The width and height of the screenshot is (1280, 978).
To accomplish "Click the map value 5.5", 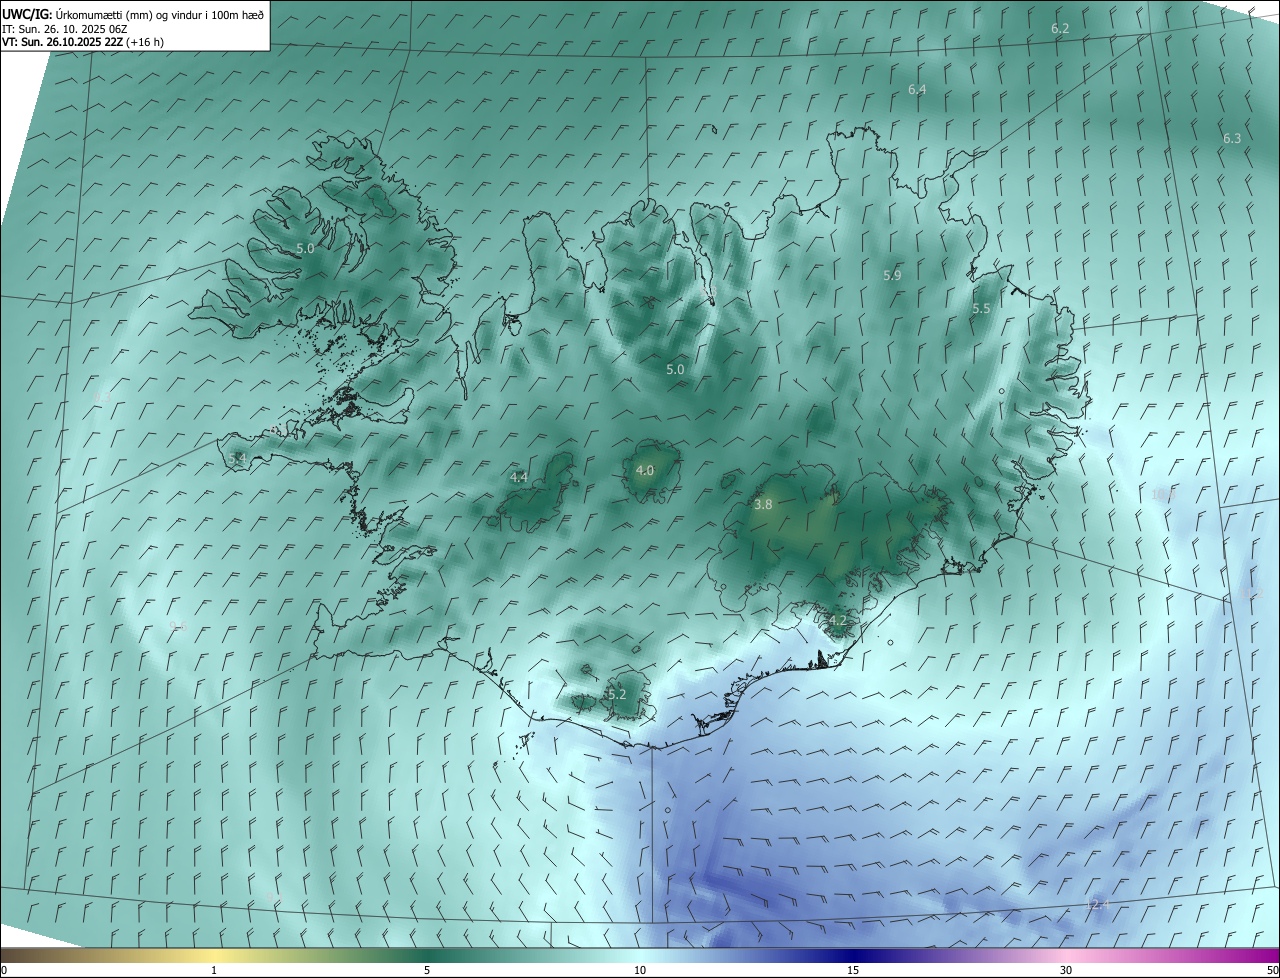I will pos(981,310).
